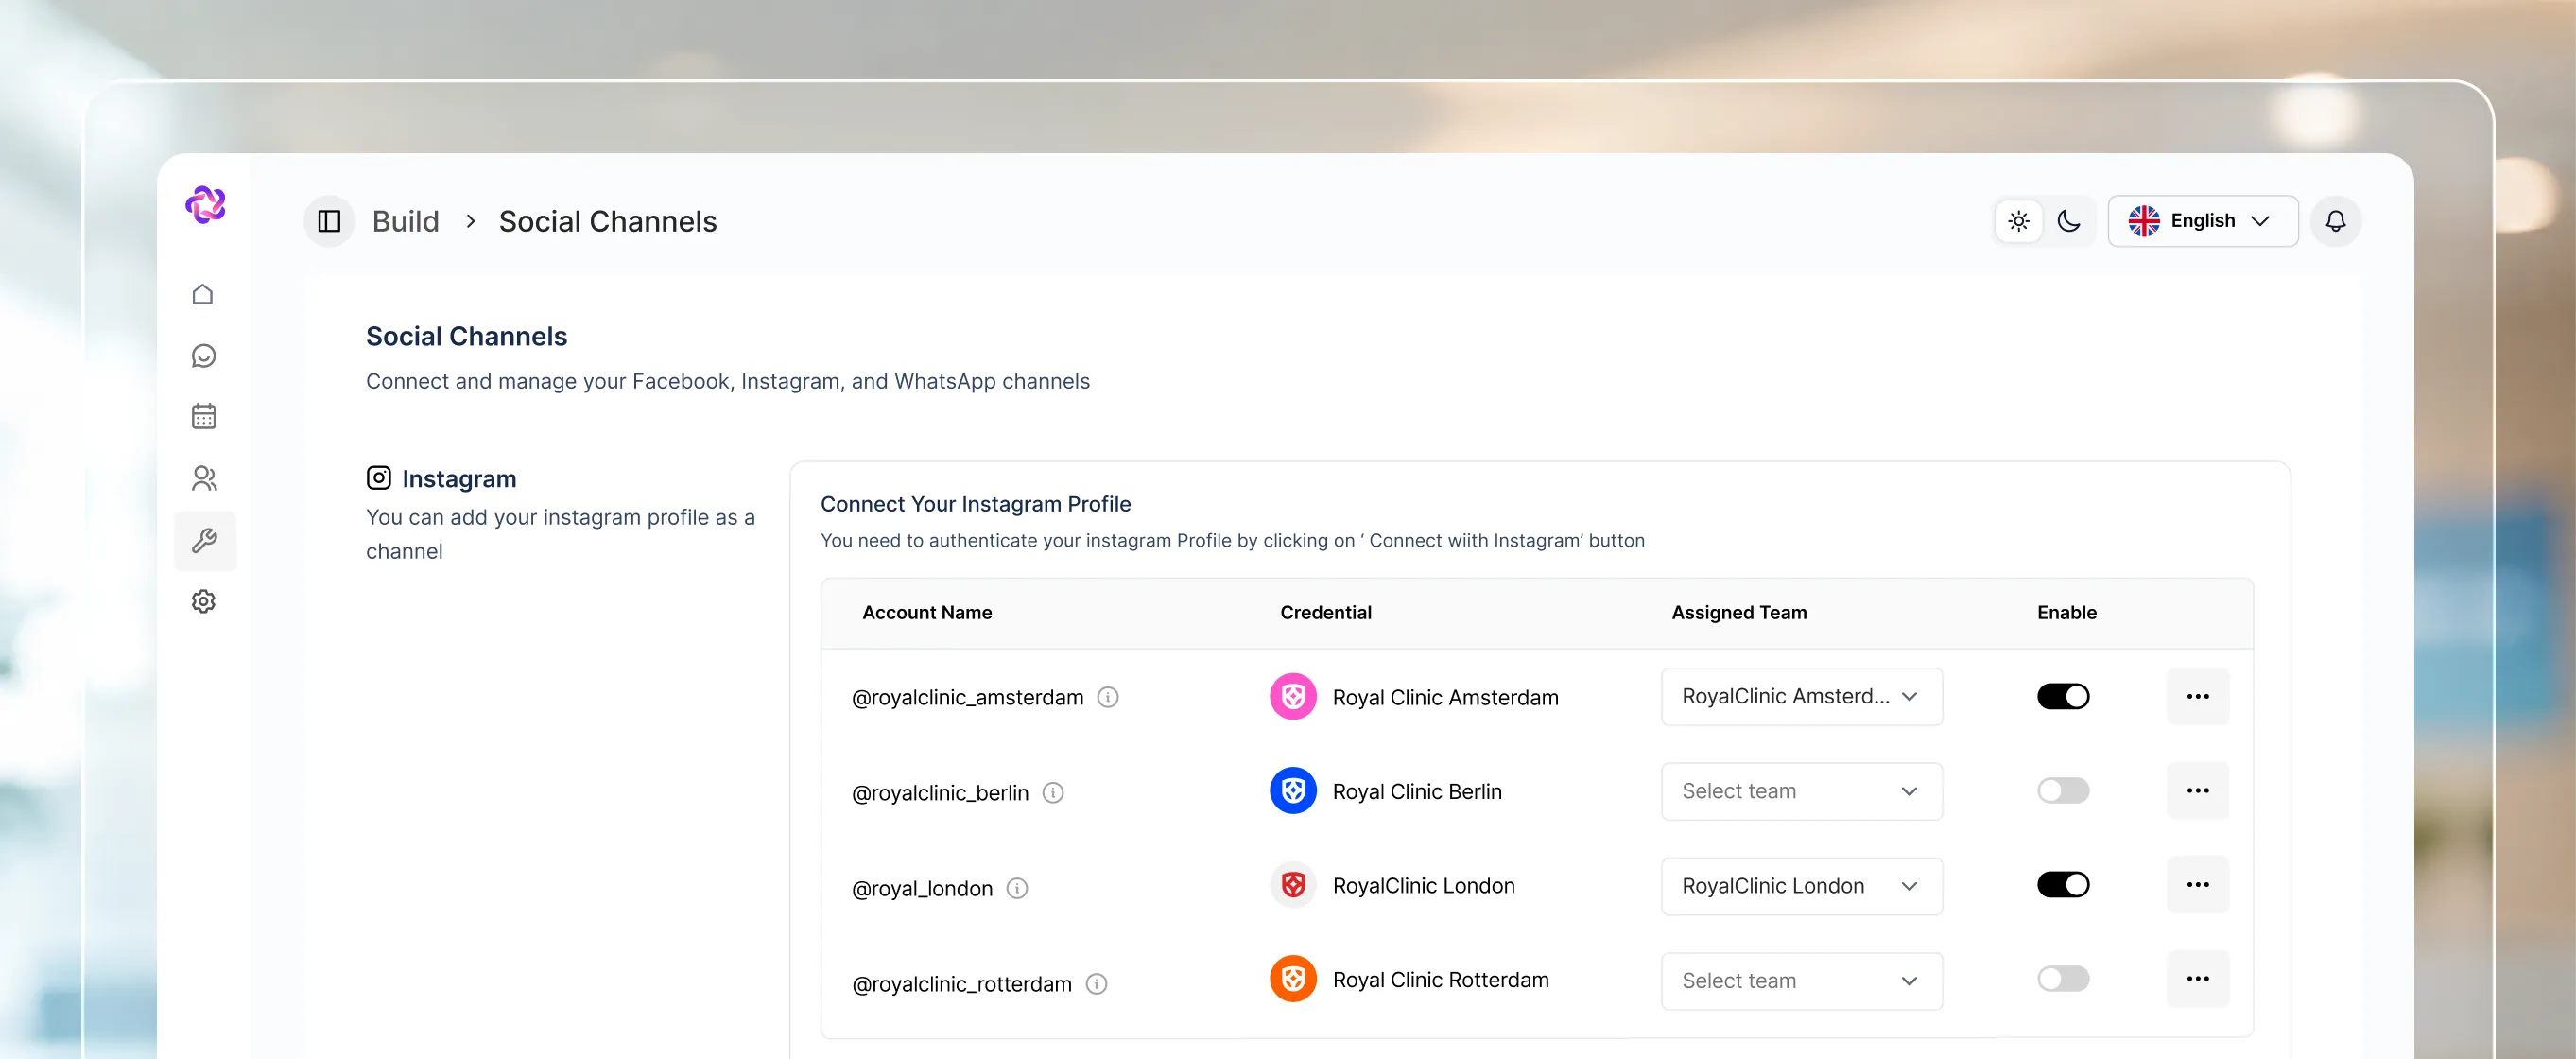Image resolution: width=2576 pixels, height=1059 pixels.
Task: Show info for @royalclinic_rotterdam
Action: tap(1097, 984)
